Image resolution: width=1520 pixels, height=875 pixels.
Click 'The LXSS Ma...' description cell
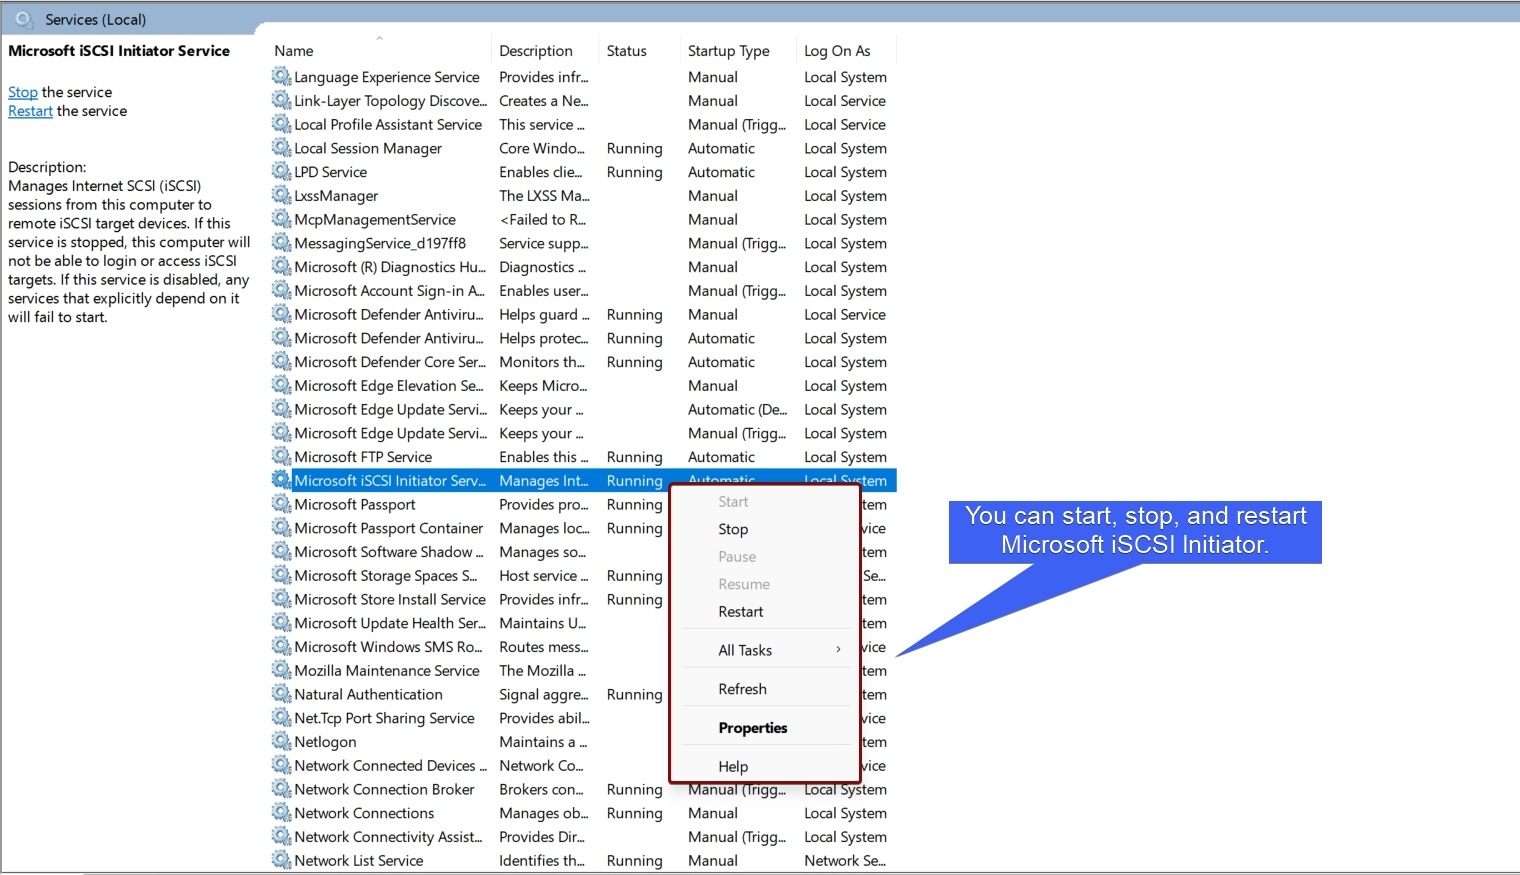(x=544, y=196)
